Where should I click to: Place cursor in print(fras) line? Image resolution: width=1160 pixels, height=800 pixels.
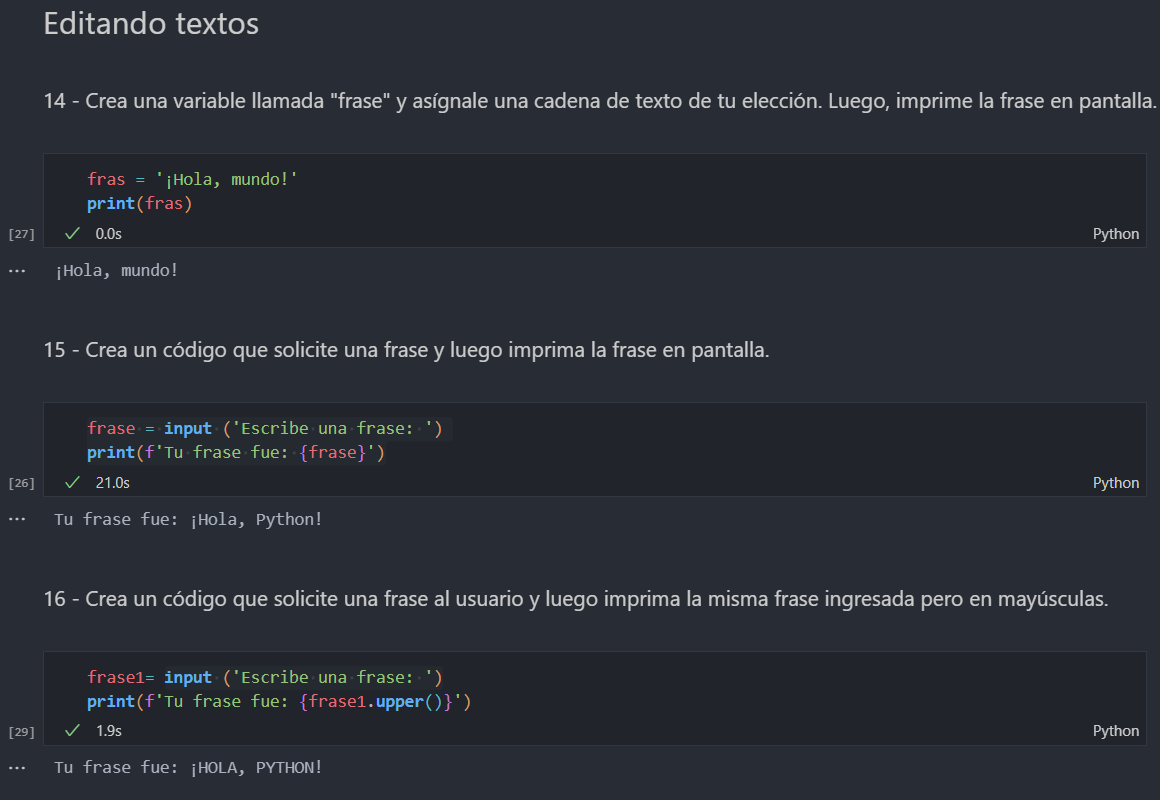pyautogui.click(x=140, y=204)
